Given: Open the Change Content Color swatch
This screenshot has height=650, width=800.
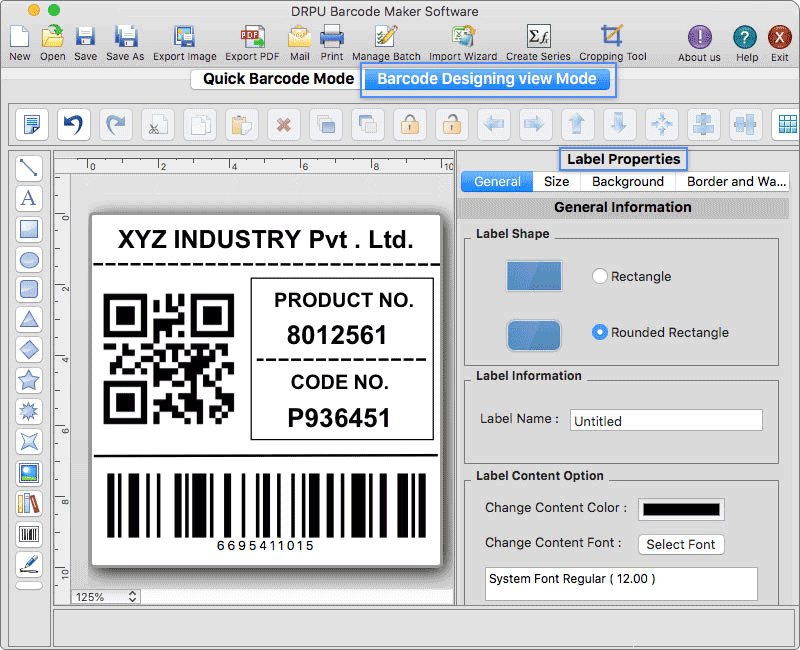Looking at the screenshot, I should (681, 508).
